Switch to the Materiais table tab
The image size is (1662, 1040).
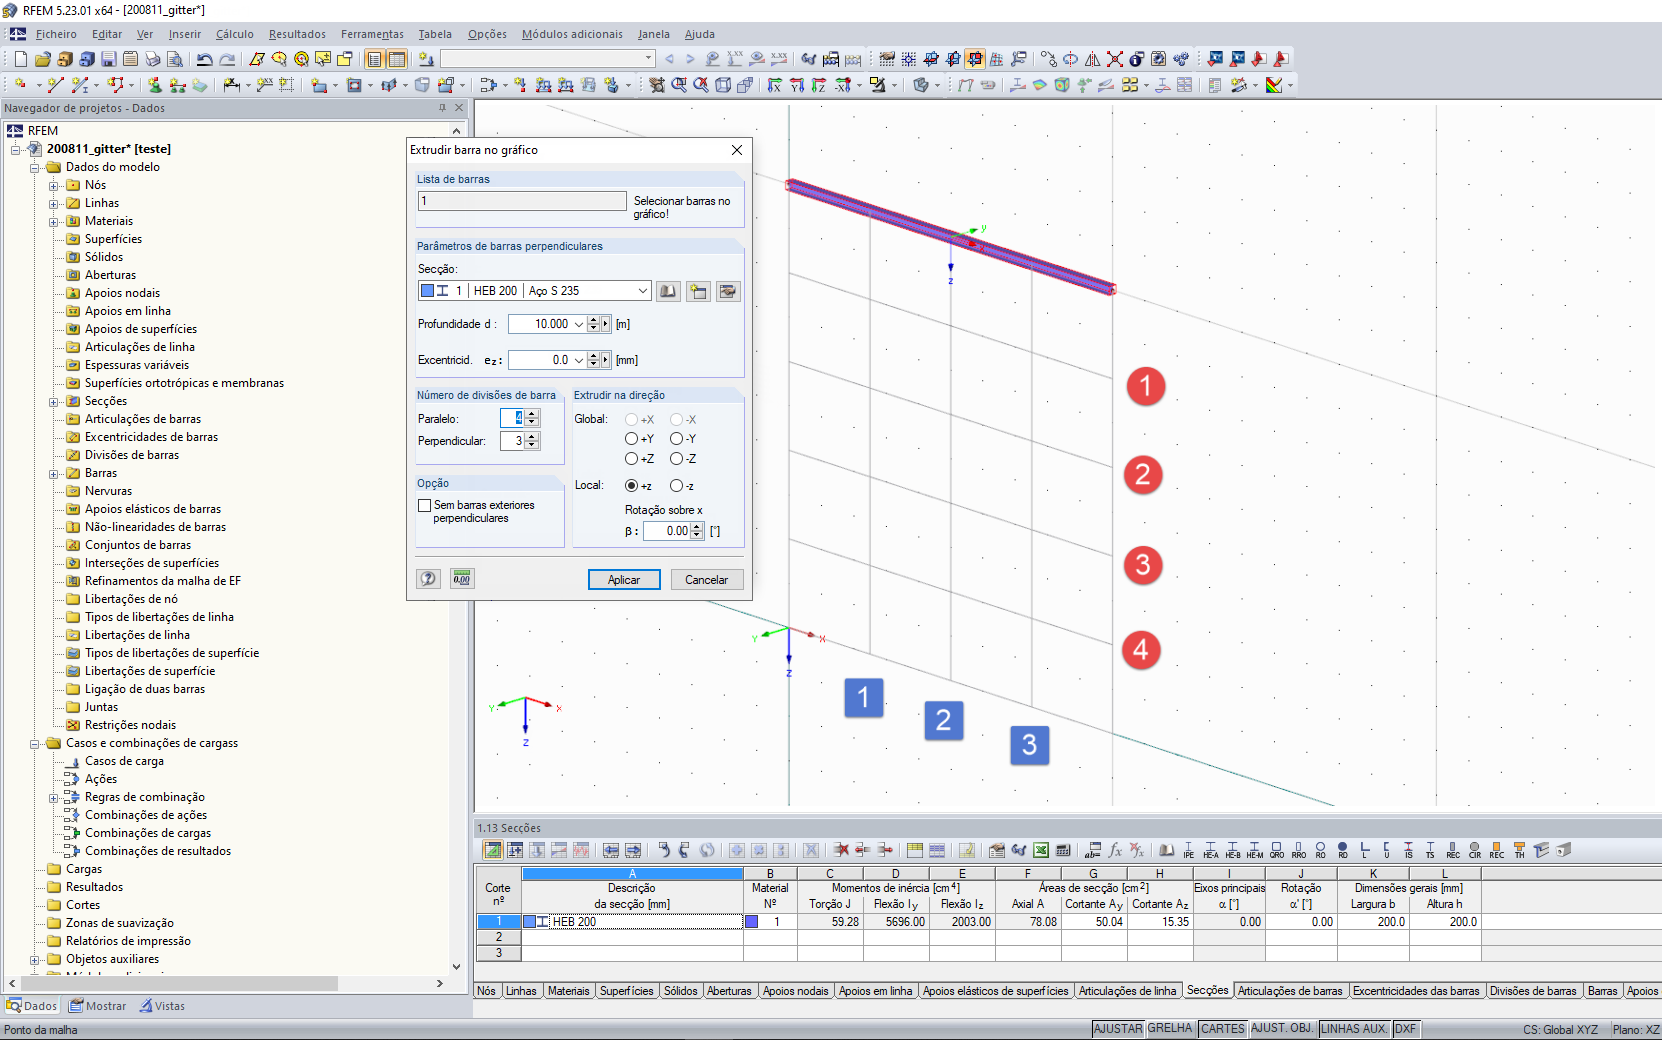(568, 991)
